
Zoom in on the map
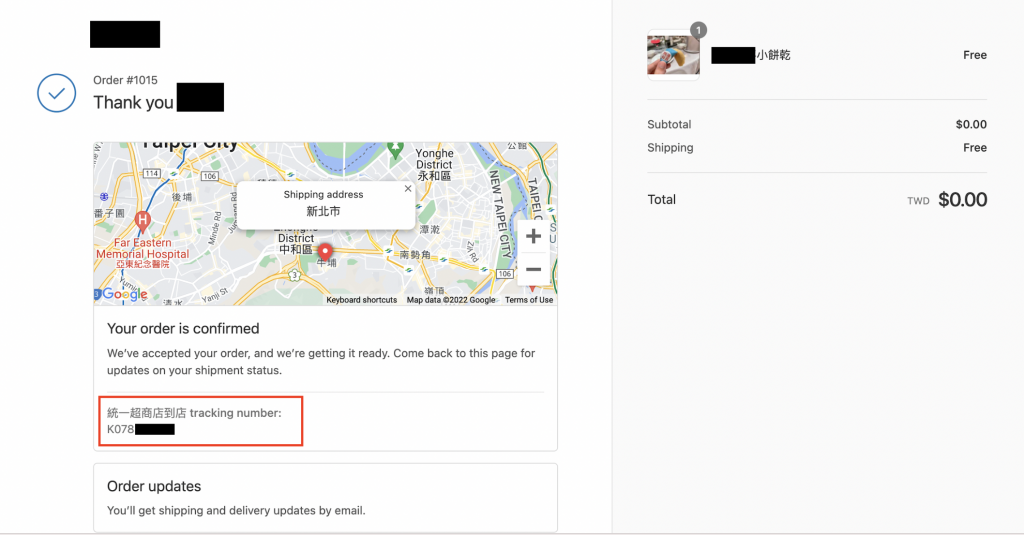click(x=533, y=236)
